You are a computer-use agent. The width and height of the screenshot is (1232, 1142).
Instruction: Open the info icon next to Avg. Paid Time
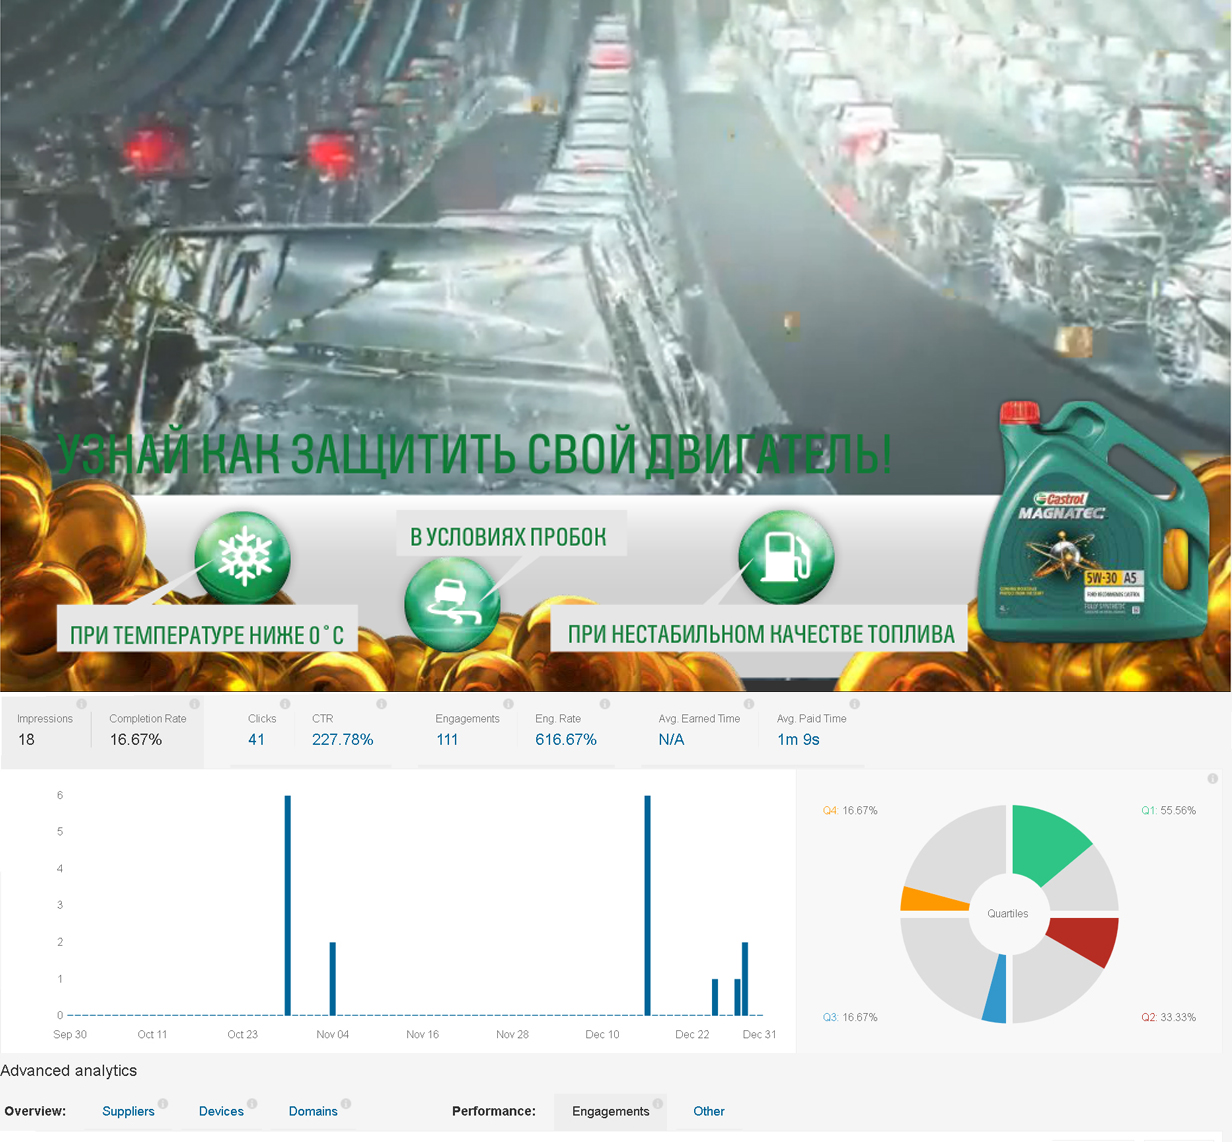pos(854,704)
